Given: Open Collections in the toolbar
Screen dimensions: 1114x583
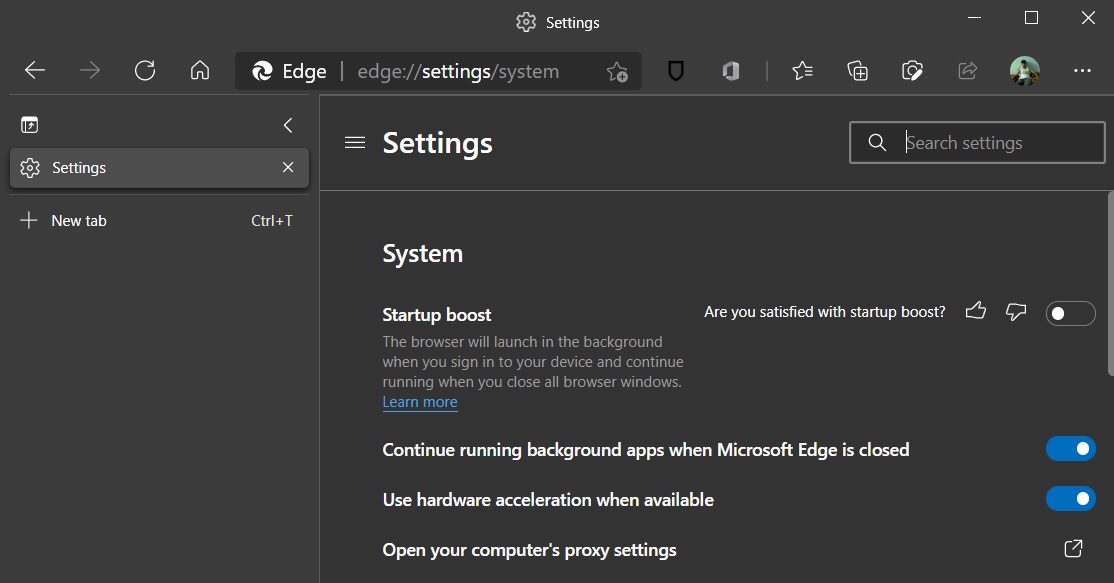Looking at the screenshot, I should pos(857,70).
